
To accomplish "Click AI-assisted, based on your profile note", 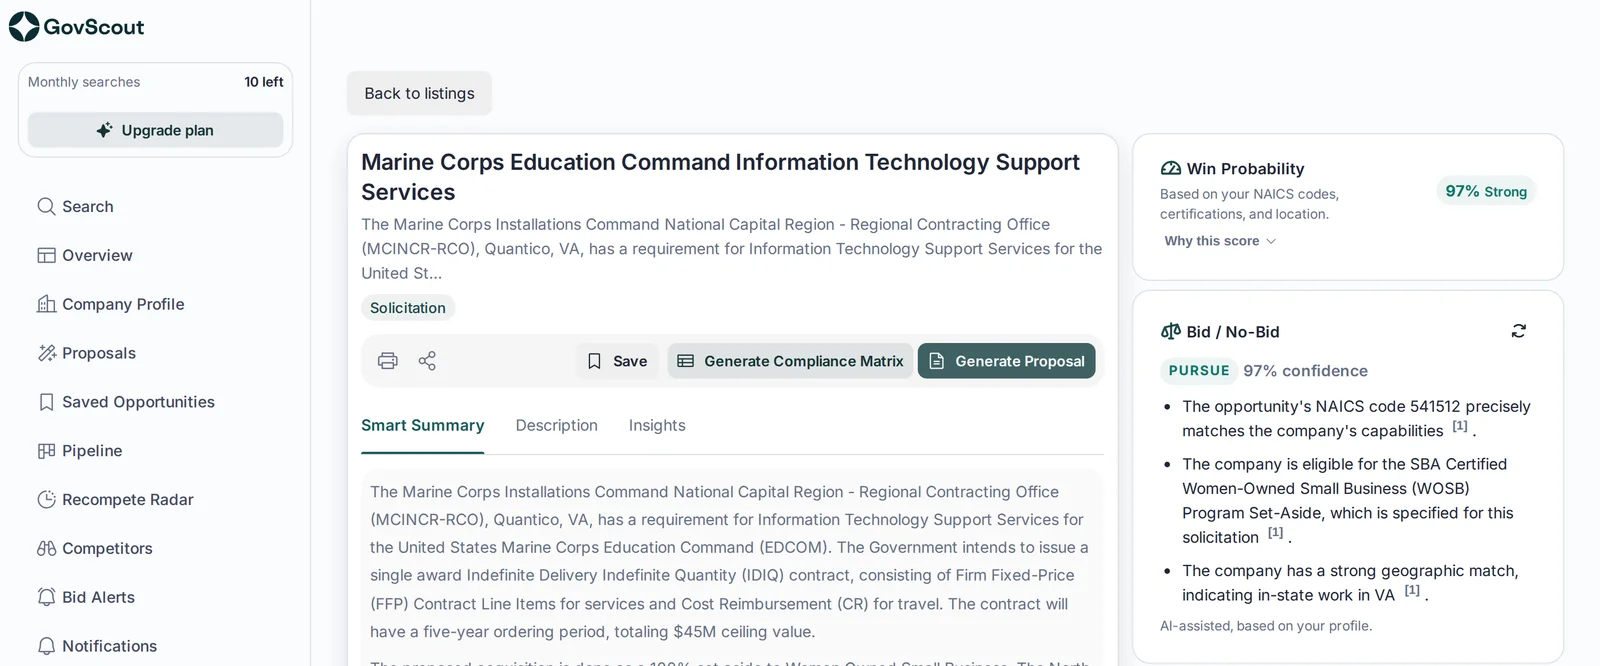I will pos(1266,626).
